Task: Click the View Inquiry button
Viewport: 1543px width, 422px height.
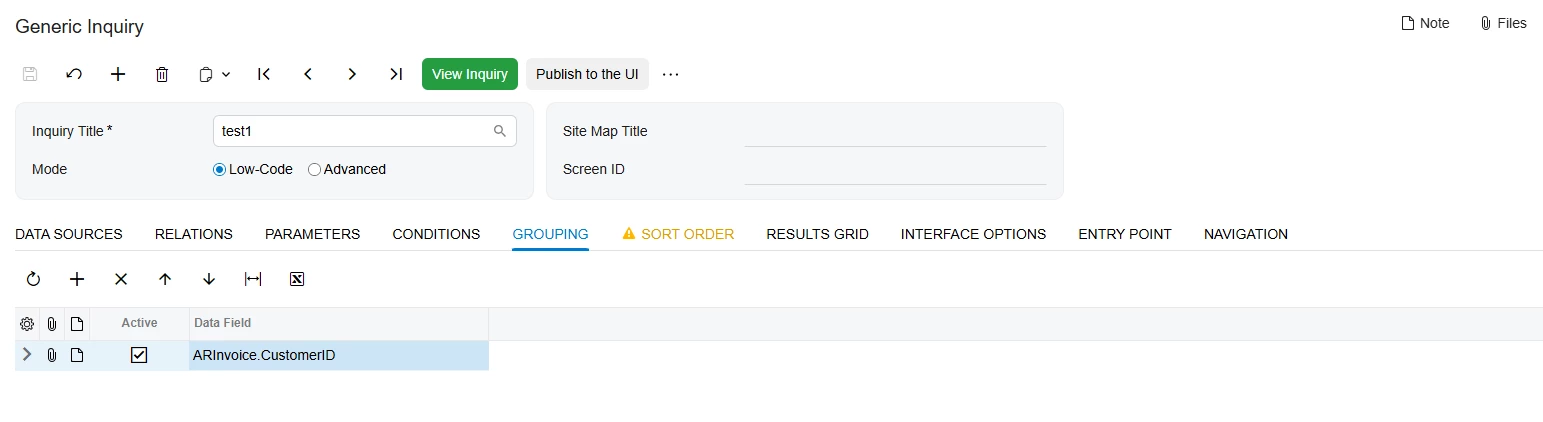Action: point(470,74)
